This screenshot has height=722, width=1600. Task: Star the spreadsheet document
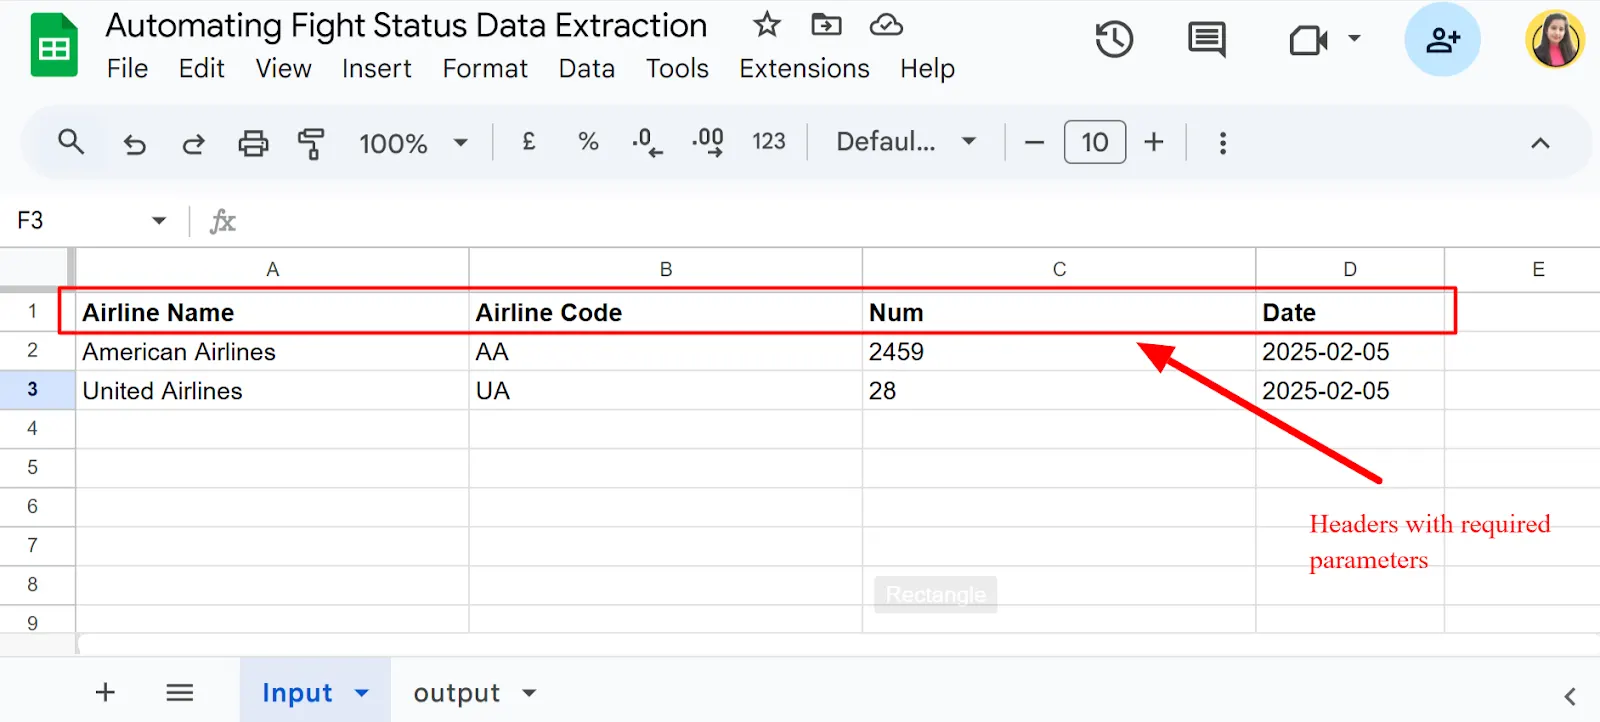(767, 24)
